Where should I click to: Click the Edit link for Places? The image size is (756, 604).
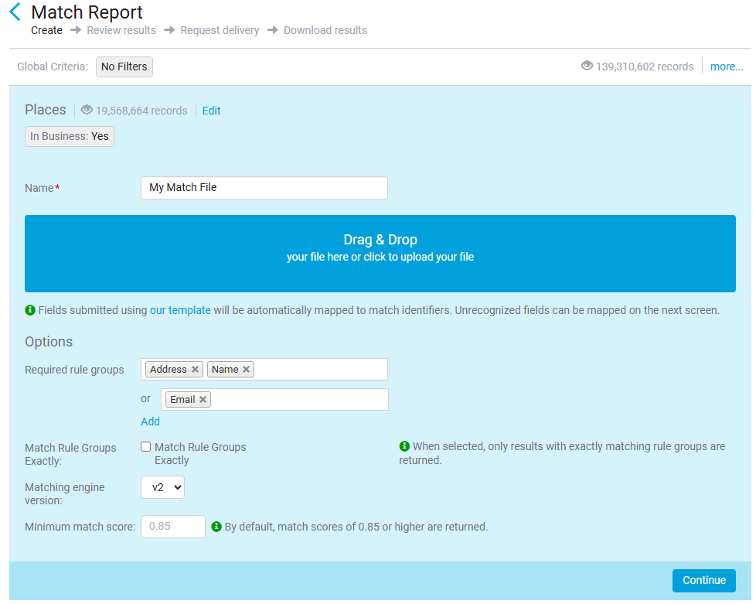tap(211, 111)
